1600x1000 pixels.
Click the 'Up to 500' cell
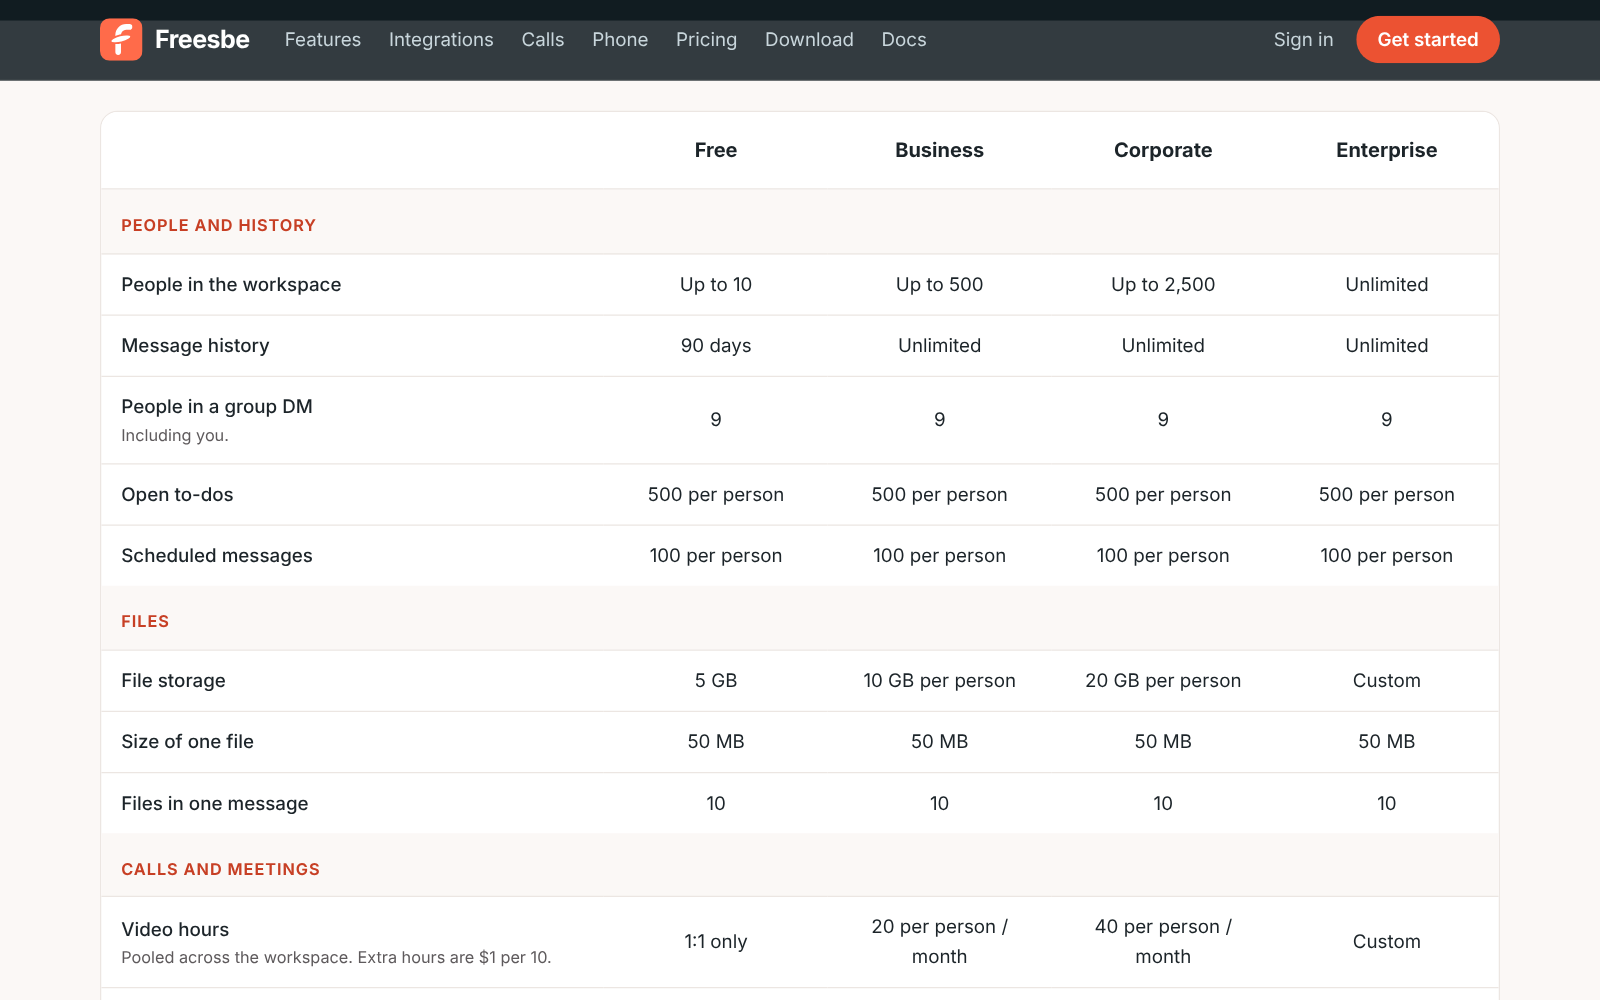click(x=939, y=285)
